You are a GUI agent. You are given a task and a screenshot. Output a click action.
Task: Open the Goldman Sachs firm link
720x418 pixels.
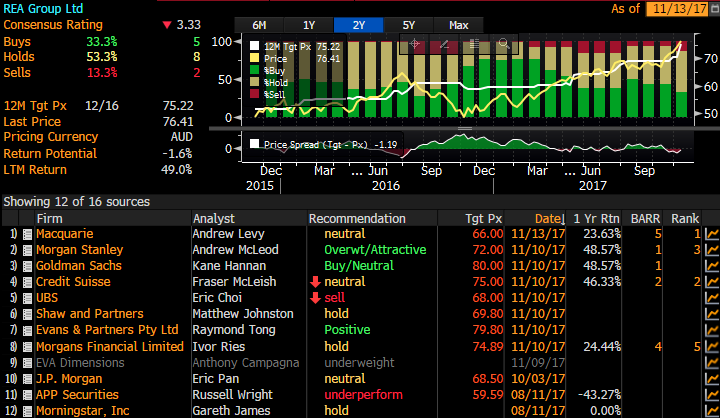tap(79, 266)
